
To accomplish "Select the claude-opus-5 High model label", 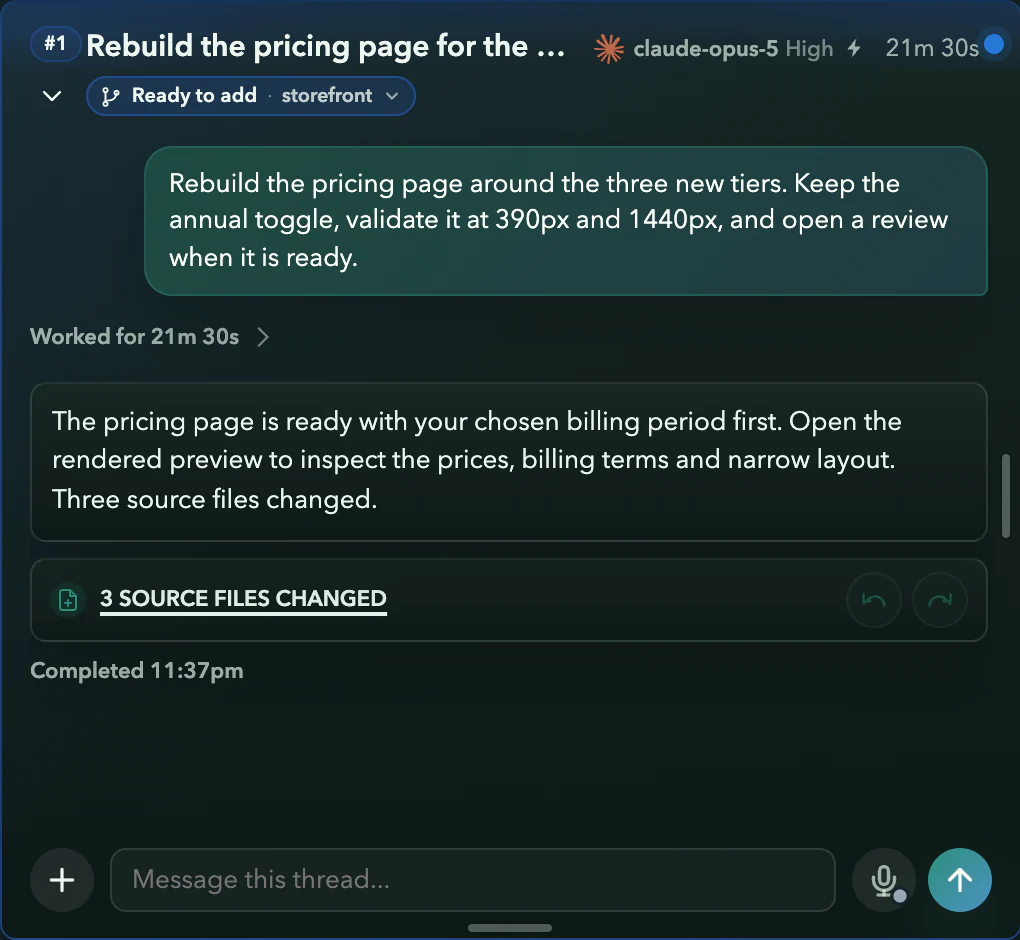I will pos(732,48).
